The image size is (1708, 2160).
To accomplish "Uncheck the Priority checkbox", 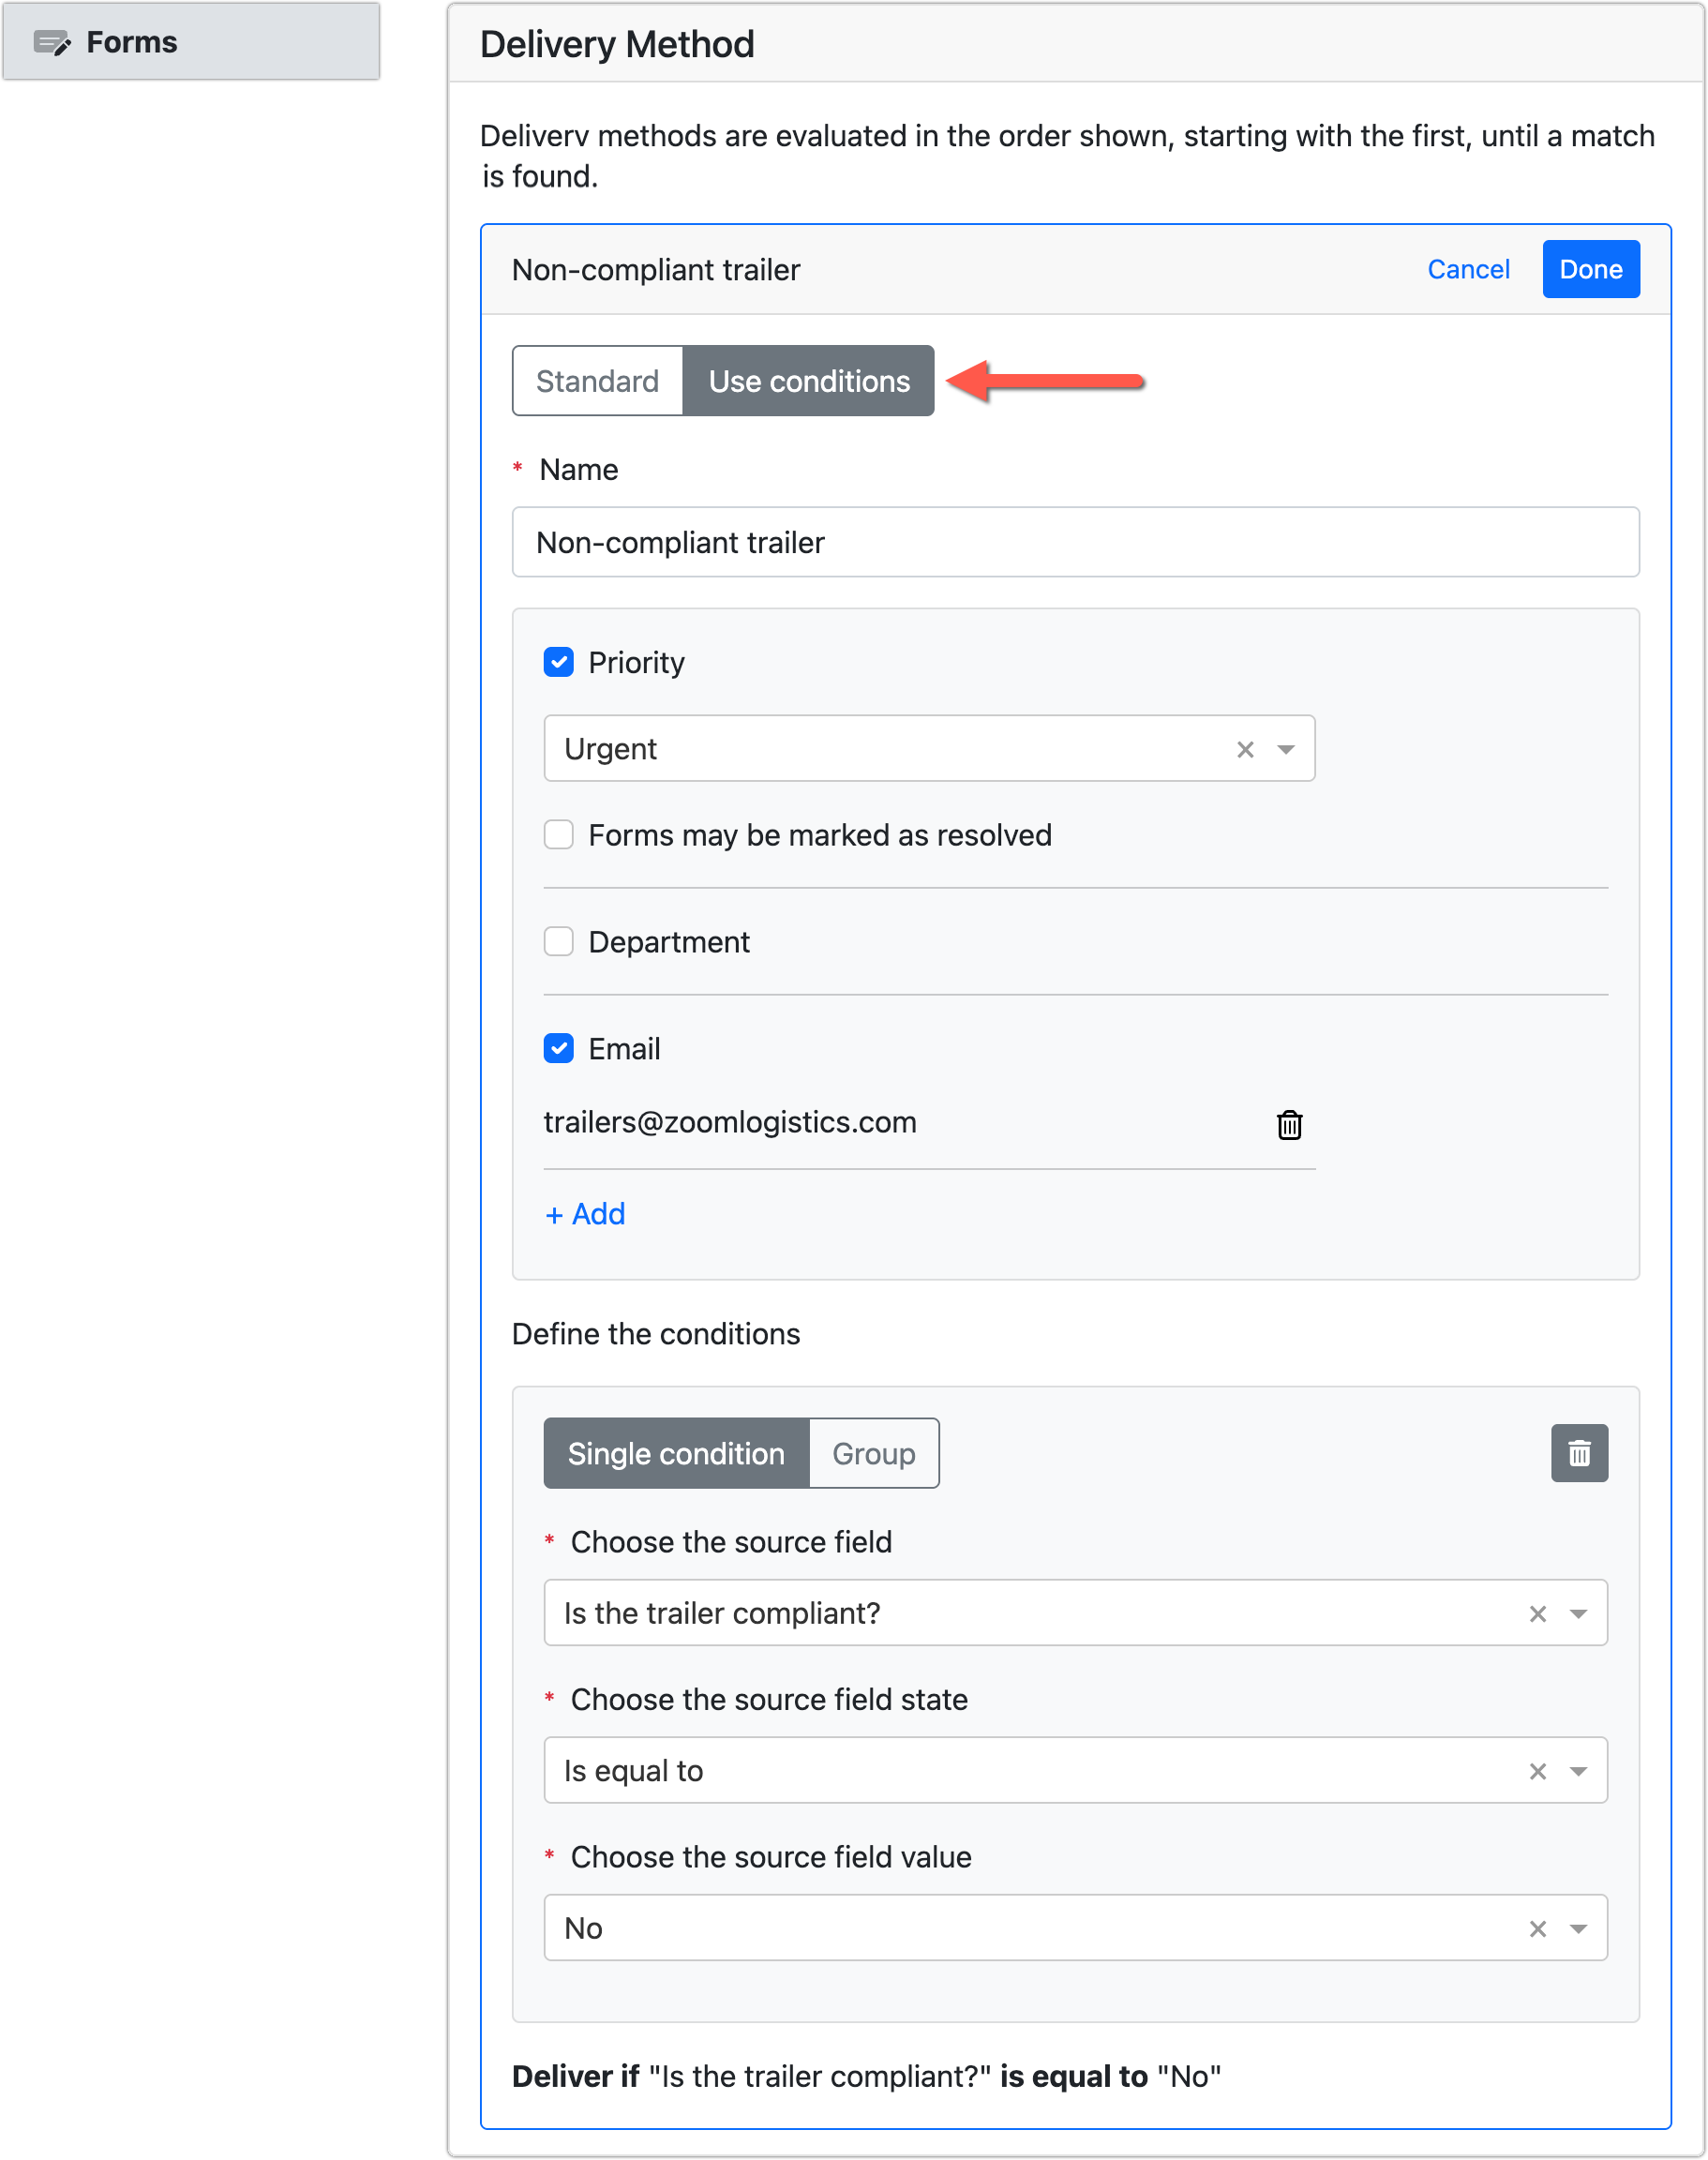I will tap(558, 661).
